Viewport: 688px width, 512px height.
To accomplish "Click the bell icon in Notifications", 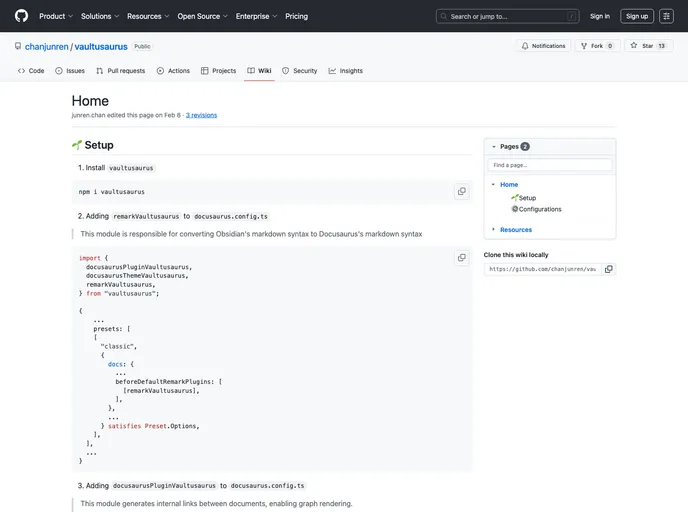I will pyautogui.click(x=525, y=46).
